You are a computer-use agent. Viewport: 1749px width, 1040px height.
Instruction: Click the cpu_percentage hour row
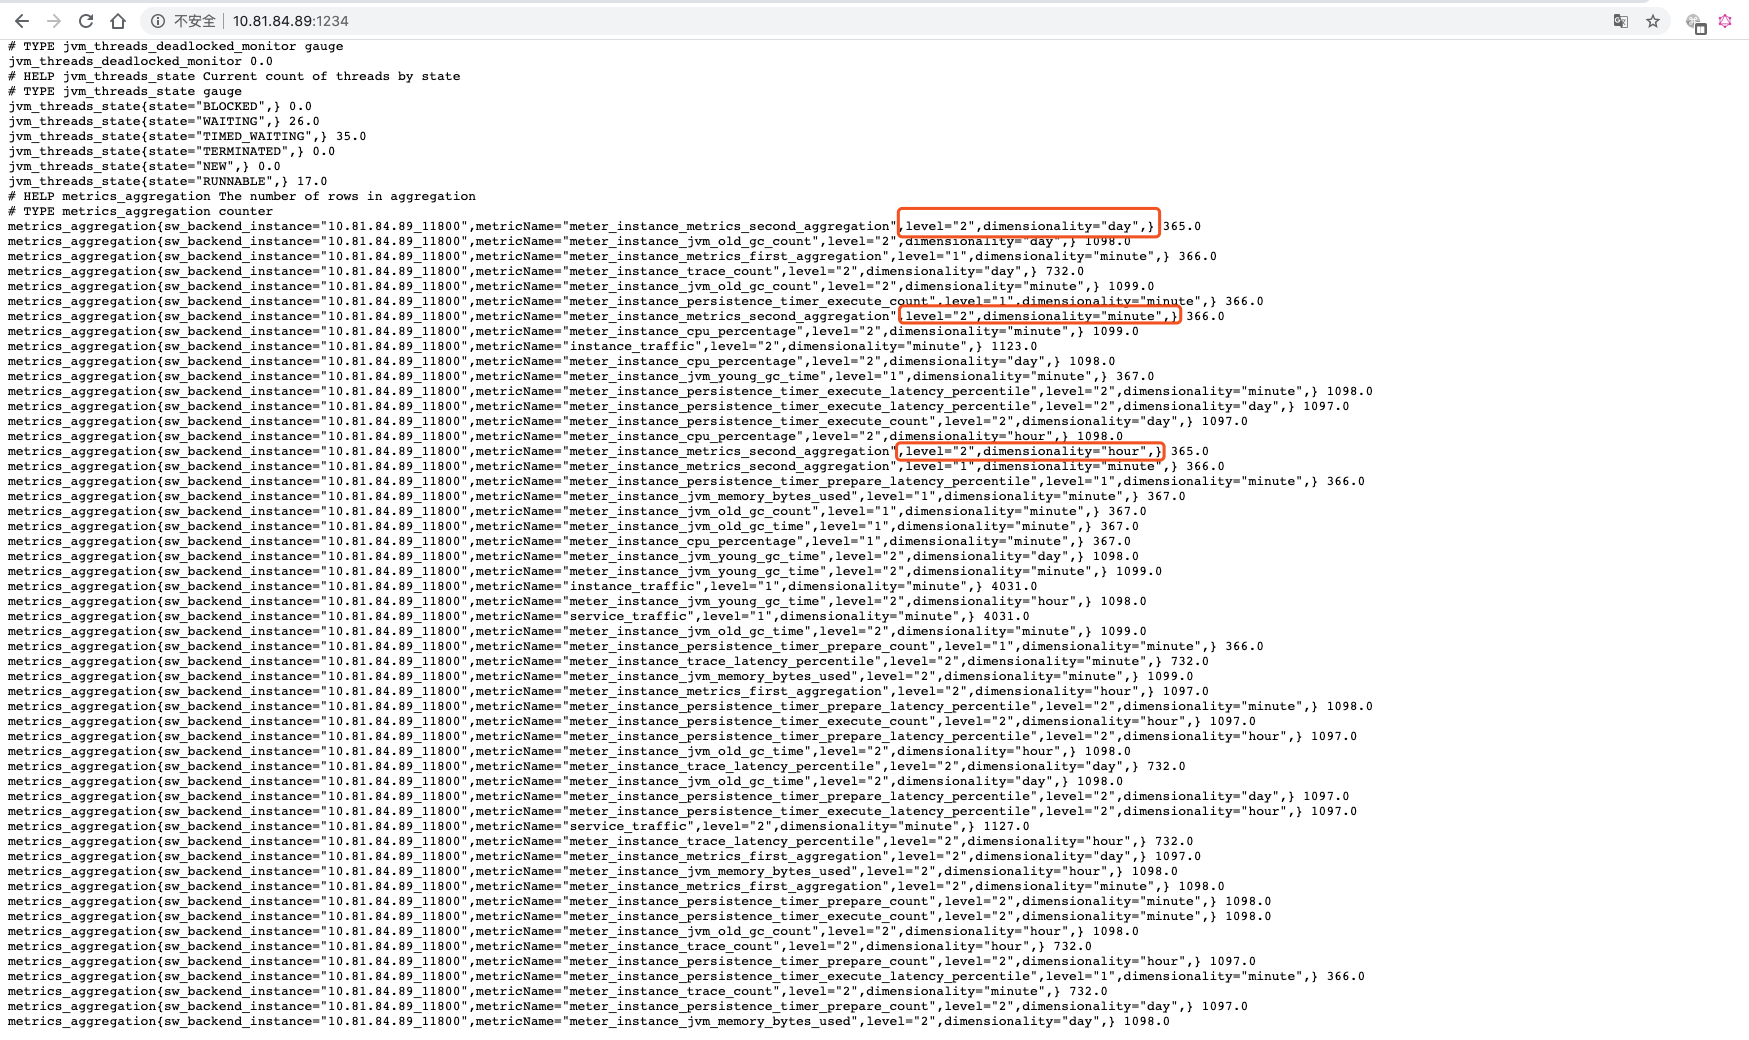(566, 436)
